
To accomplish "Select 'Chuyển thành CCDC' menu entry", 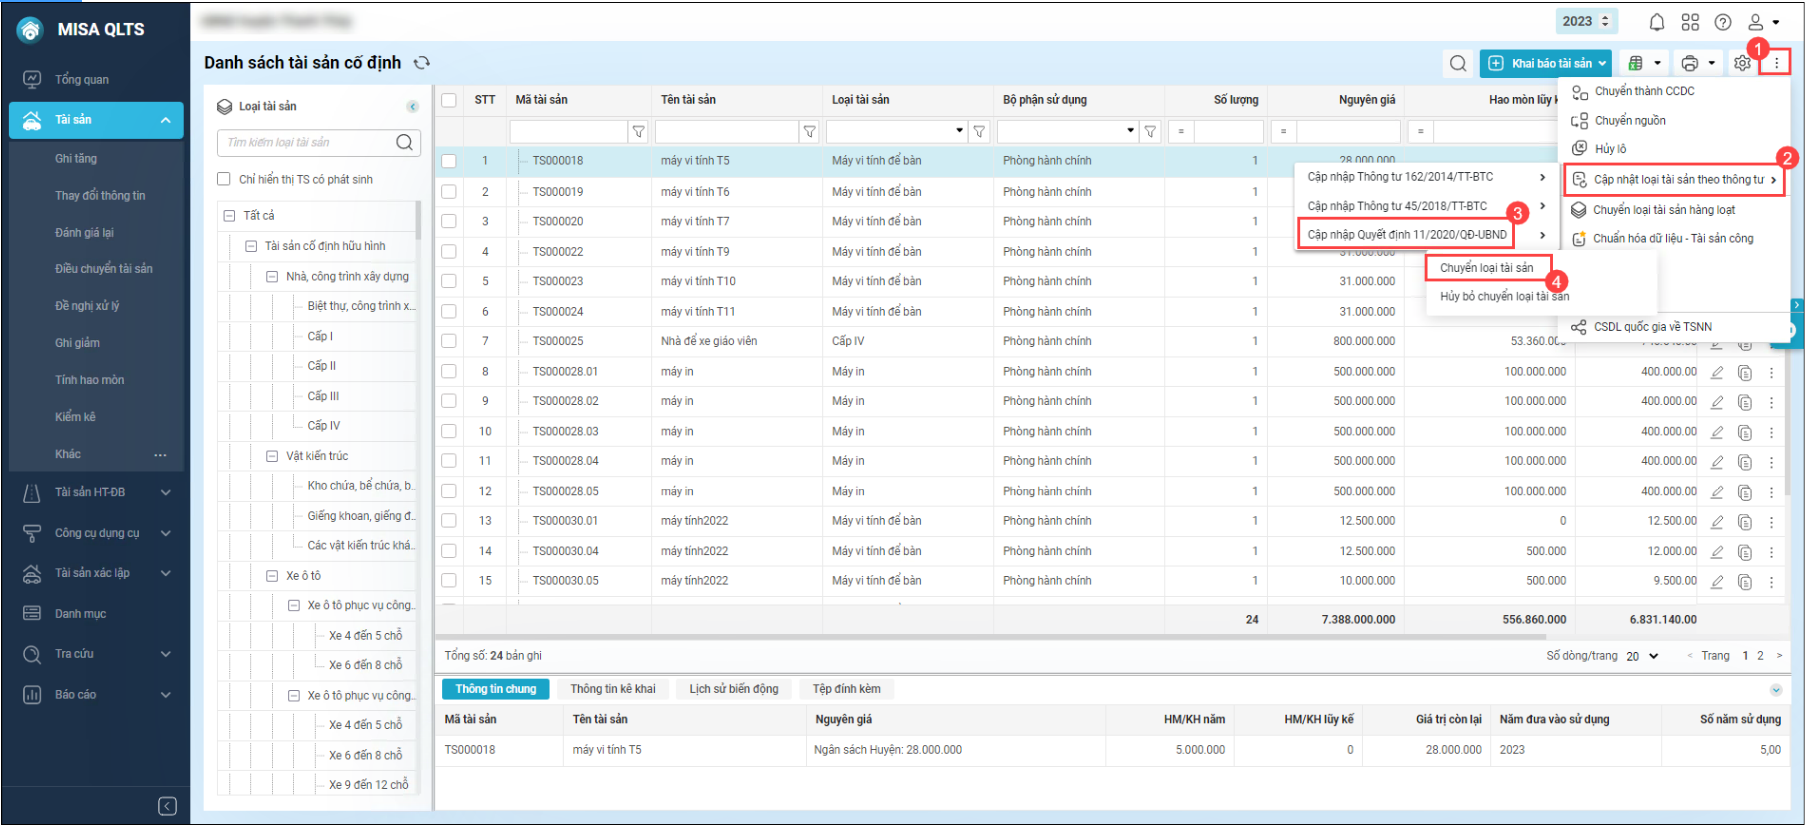I will 1644,92.
